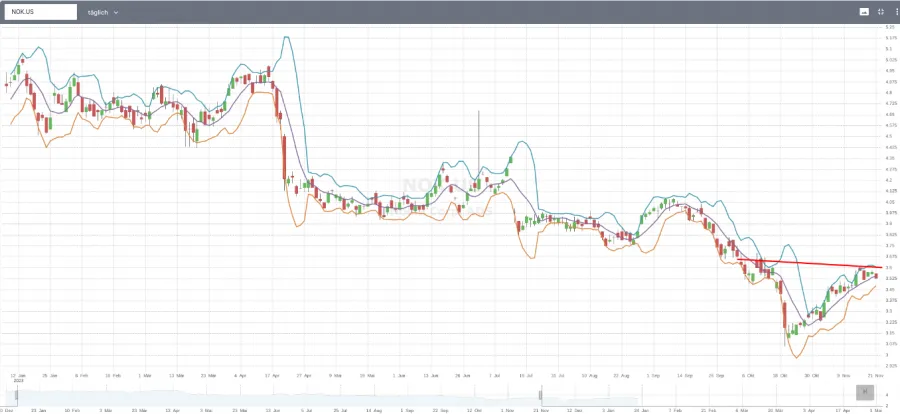
Task: Click the chart snapshot image icon
Action: (x=864, y=12)
